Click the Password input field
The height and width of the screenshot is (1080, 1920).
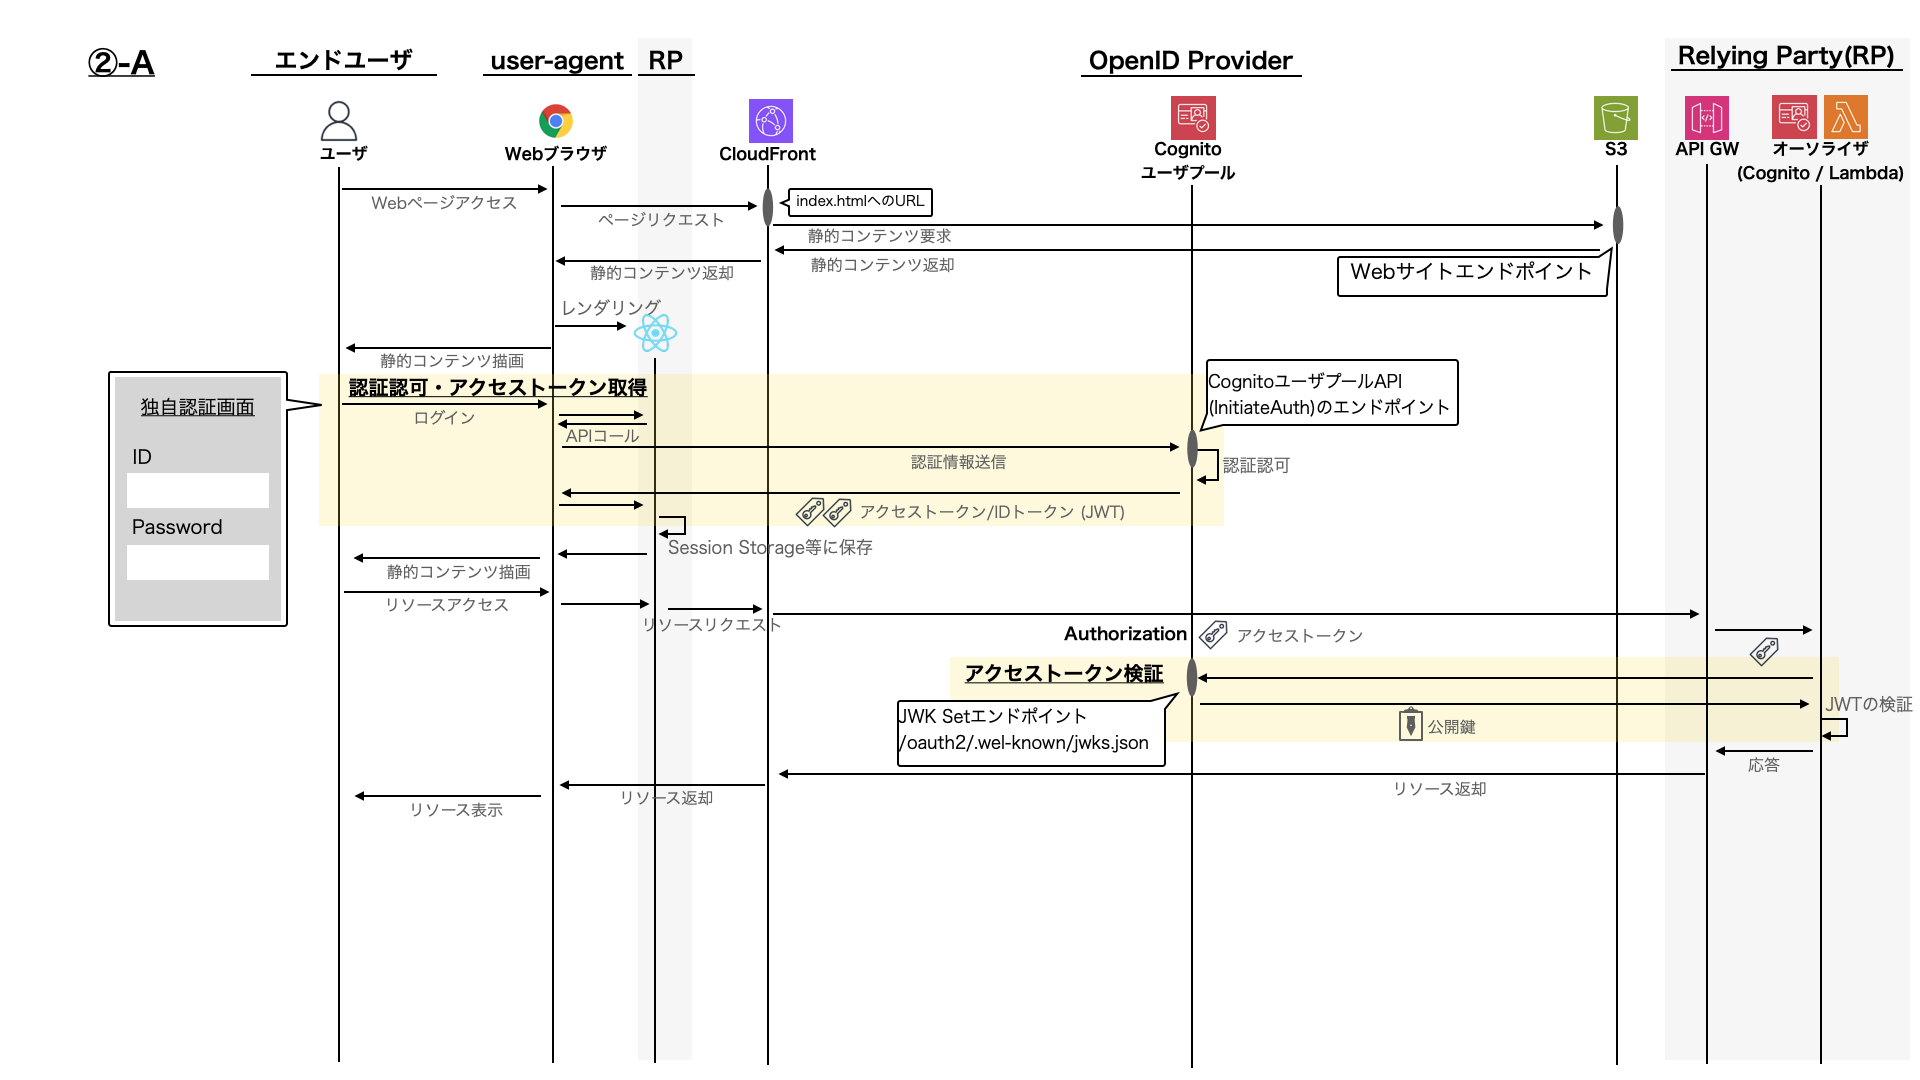pos(198,562)
